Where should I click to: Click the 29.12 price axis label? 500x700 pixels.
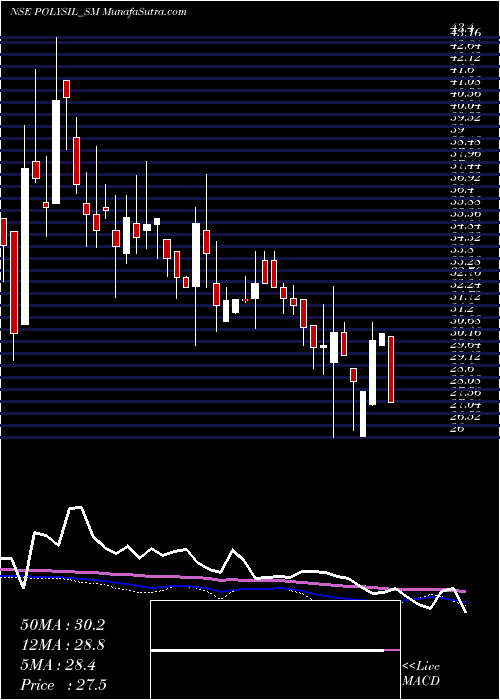pyautogui.click(x=466, y=357)
